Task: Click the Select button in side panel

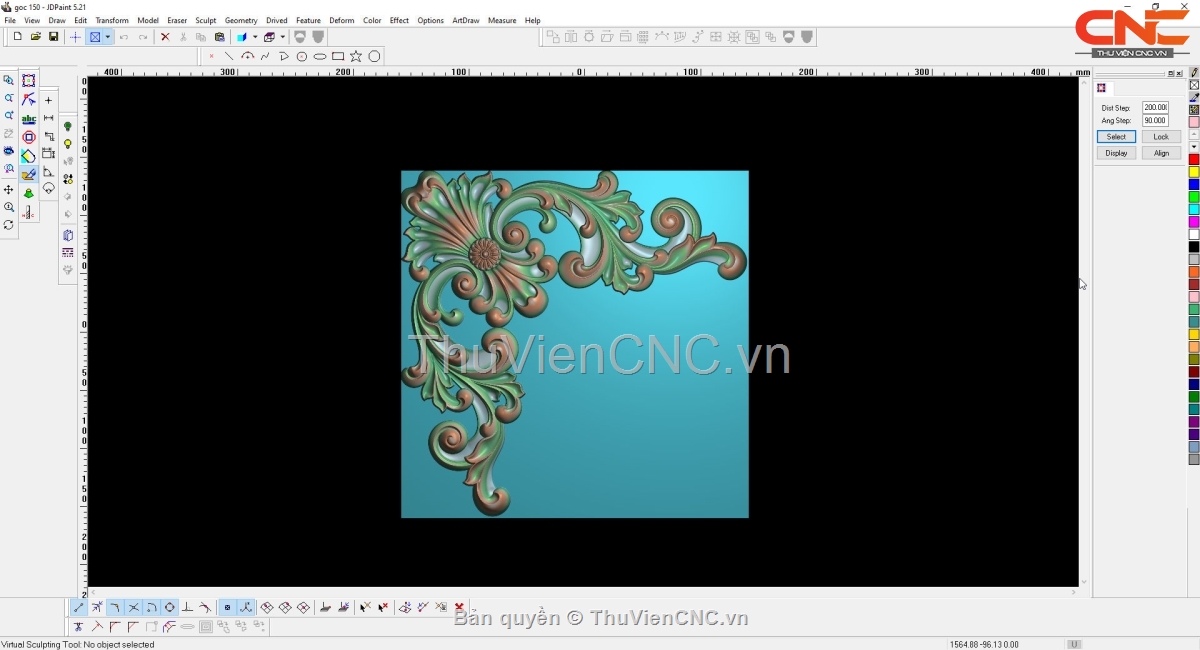Action: [1116, 137]
